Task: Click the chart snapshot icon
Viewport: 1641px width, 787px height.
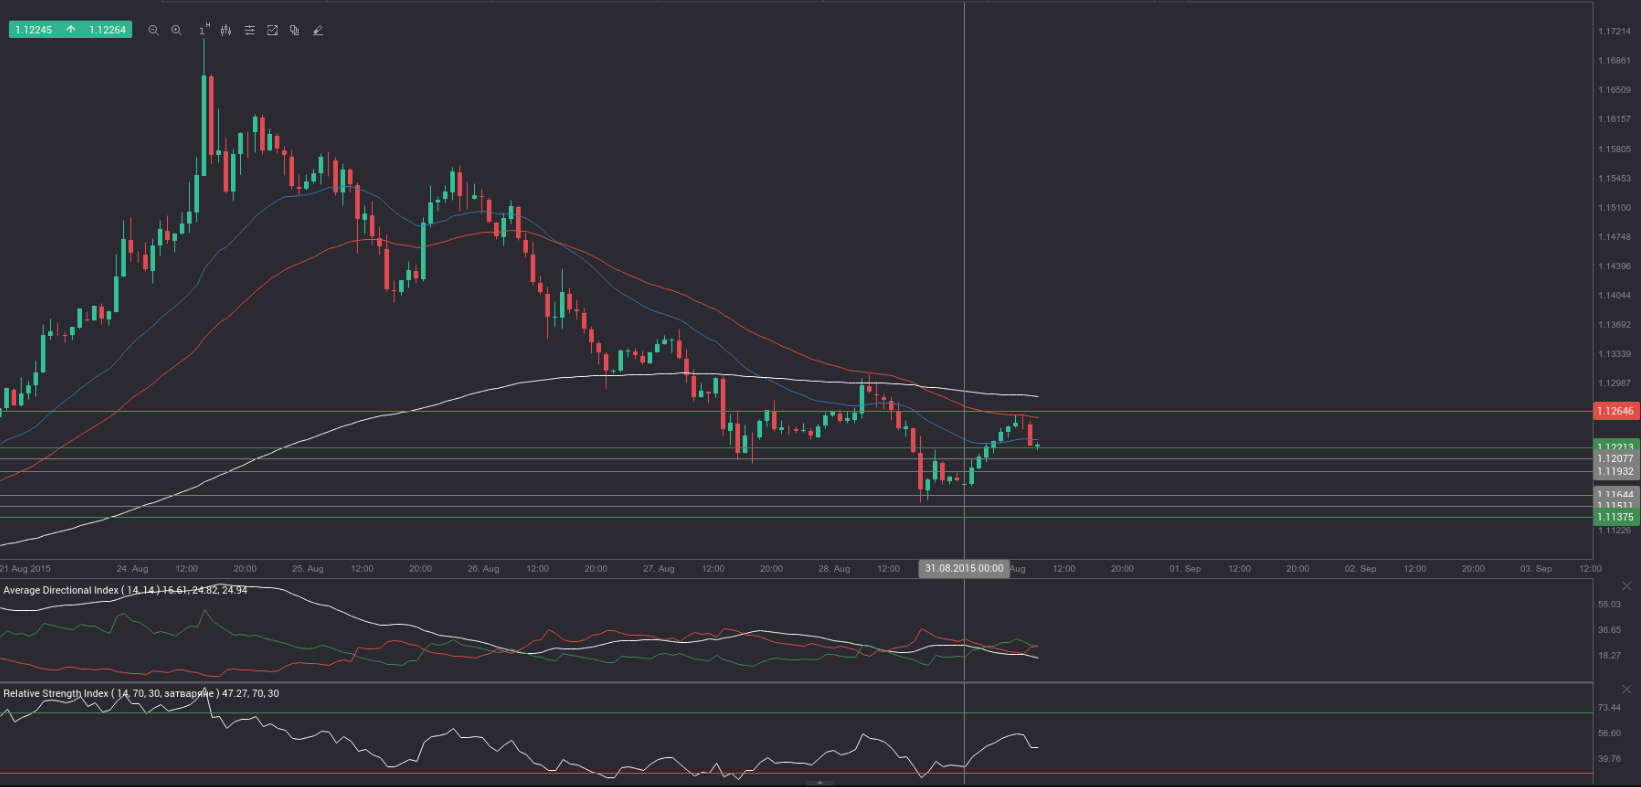Action: (272, 30)
